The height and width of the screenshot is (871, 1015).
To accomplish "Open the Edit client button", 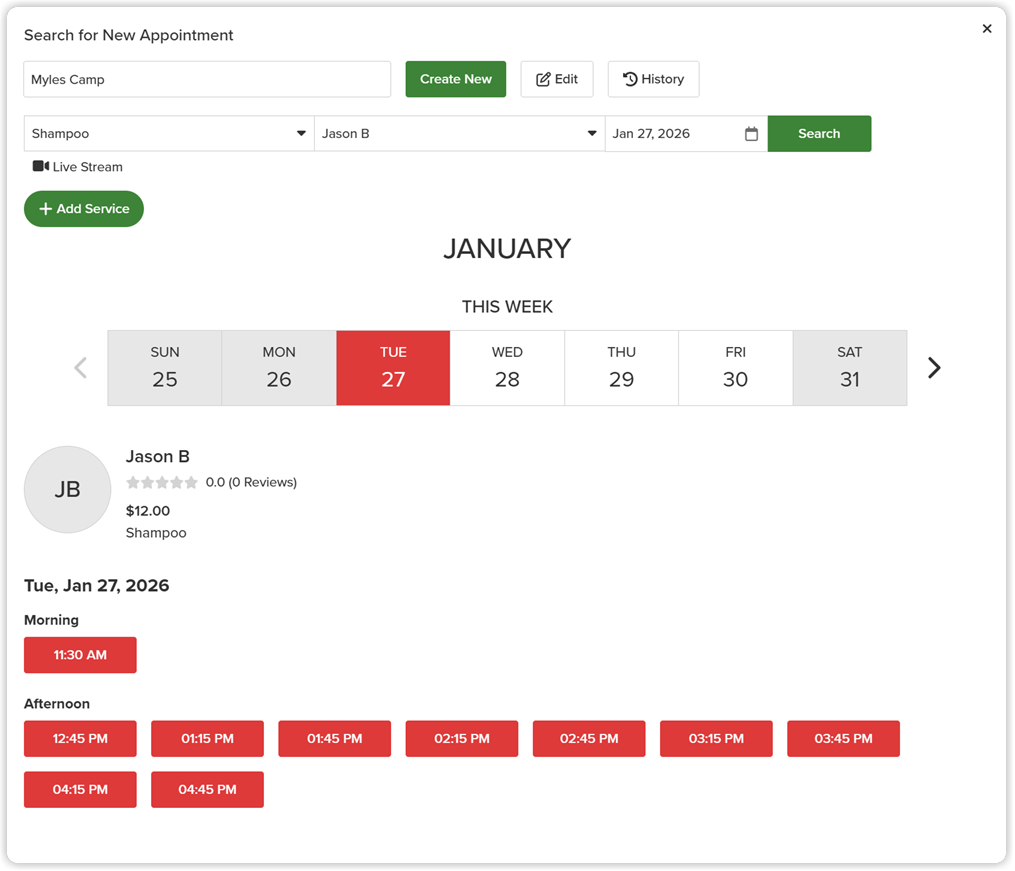I will click(557, 79).
